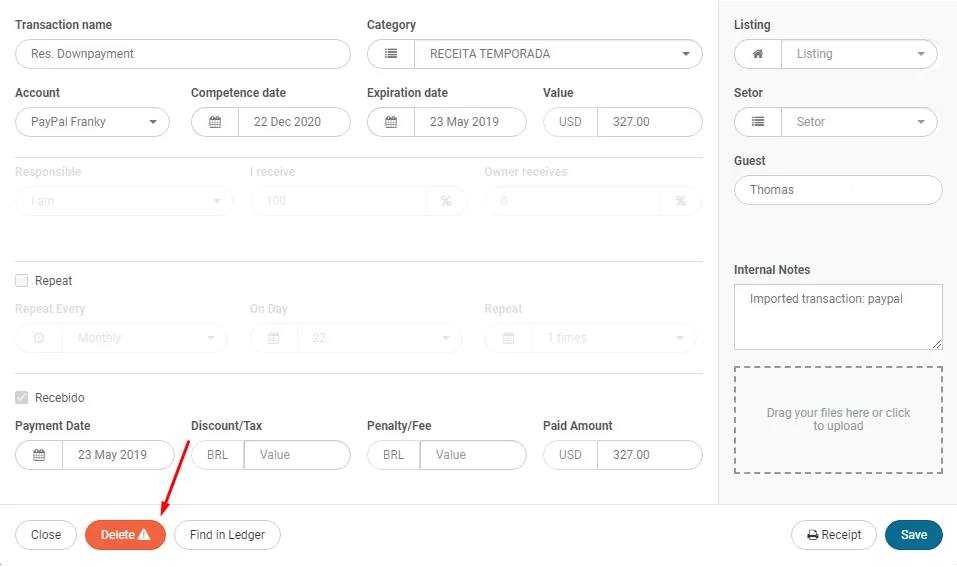
Task: Click the file upload drop zone
Action: [x=838, y=420]
